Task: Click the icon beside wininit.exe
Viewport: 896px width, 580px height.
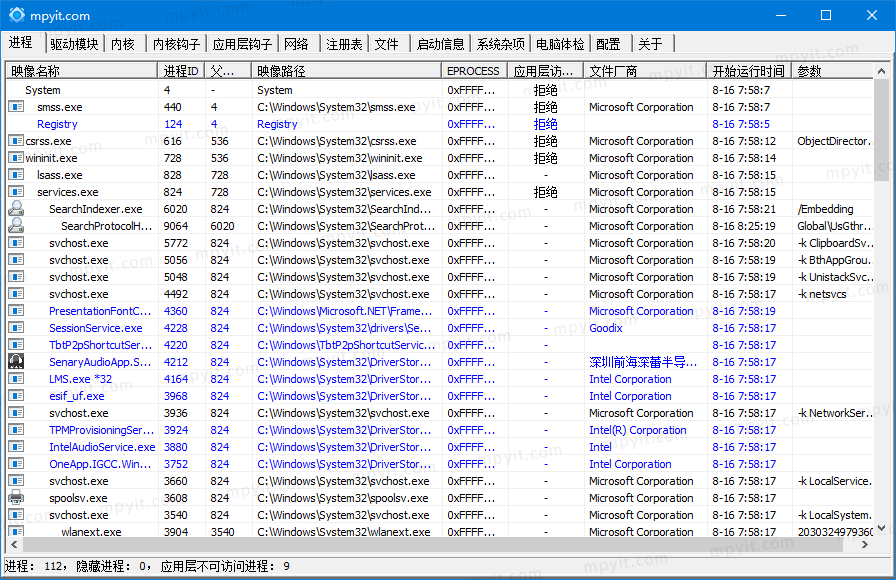Action: (x=16, y=158)
